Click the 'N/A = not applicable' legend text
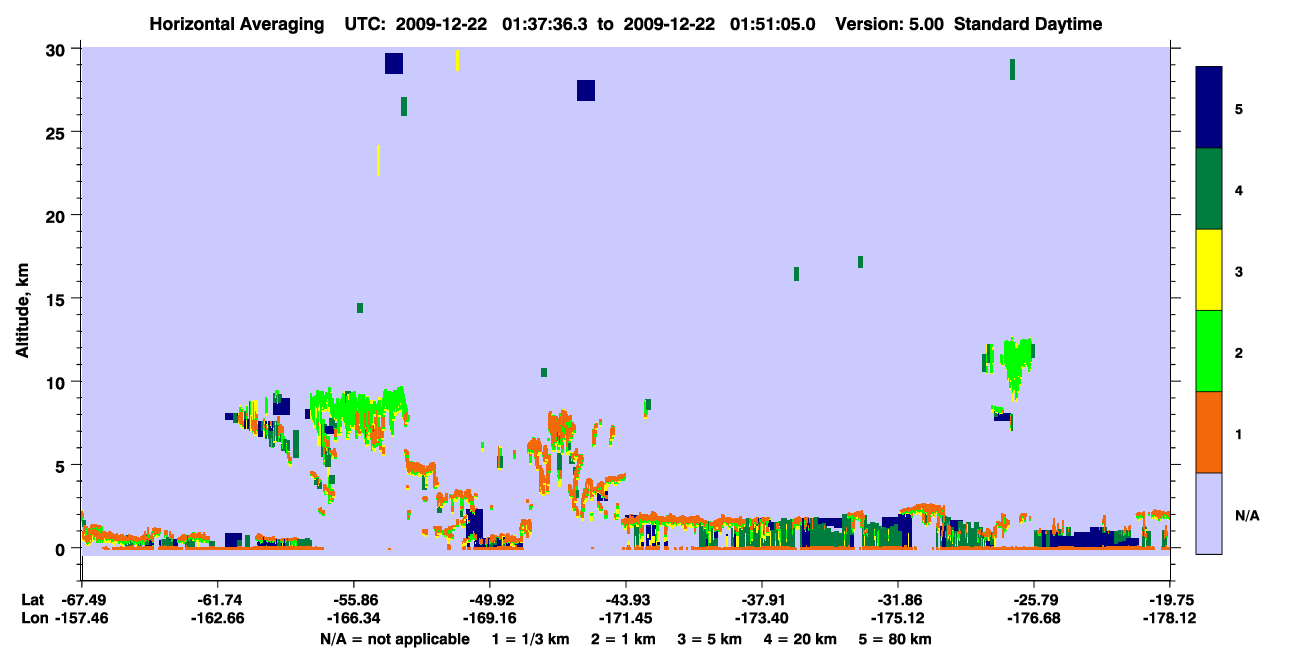1300x667 pixels. (394, 639)
